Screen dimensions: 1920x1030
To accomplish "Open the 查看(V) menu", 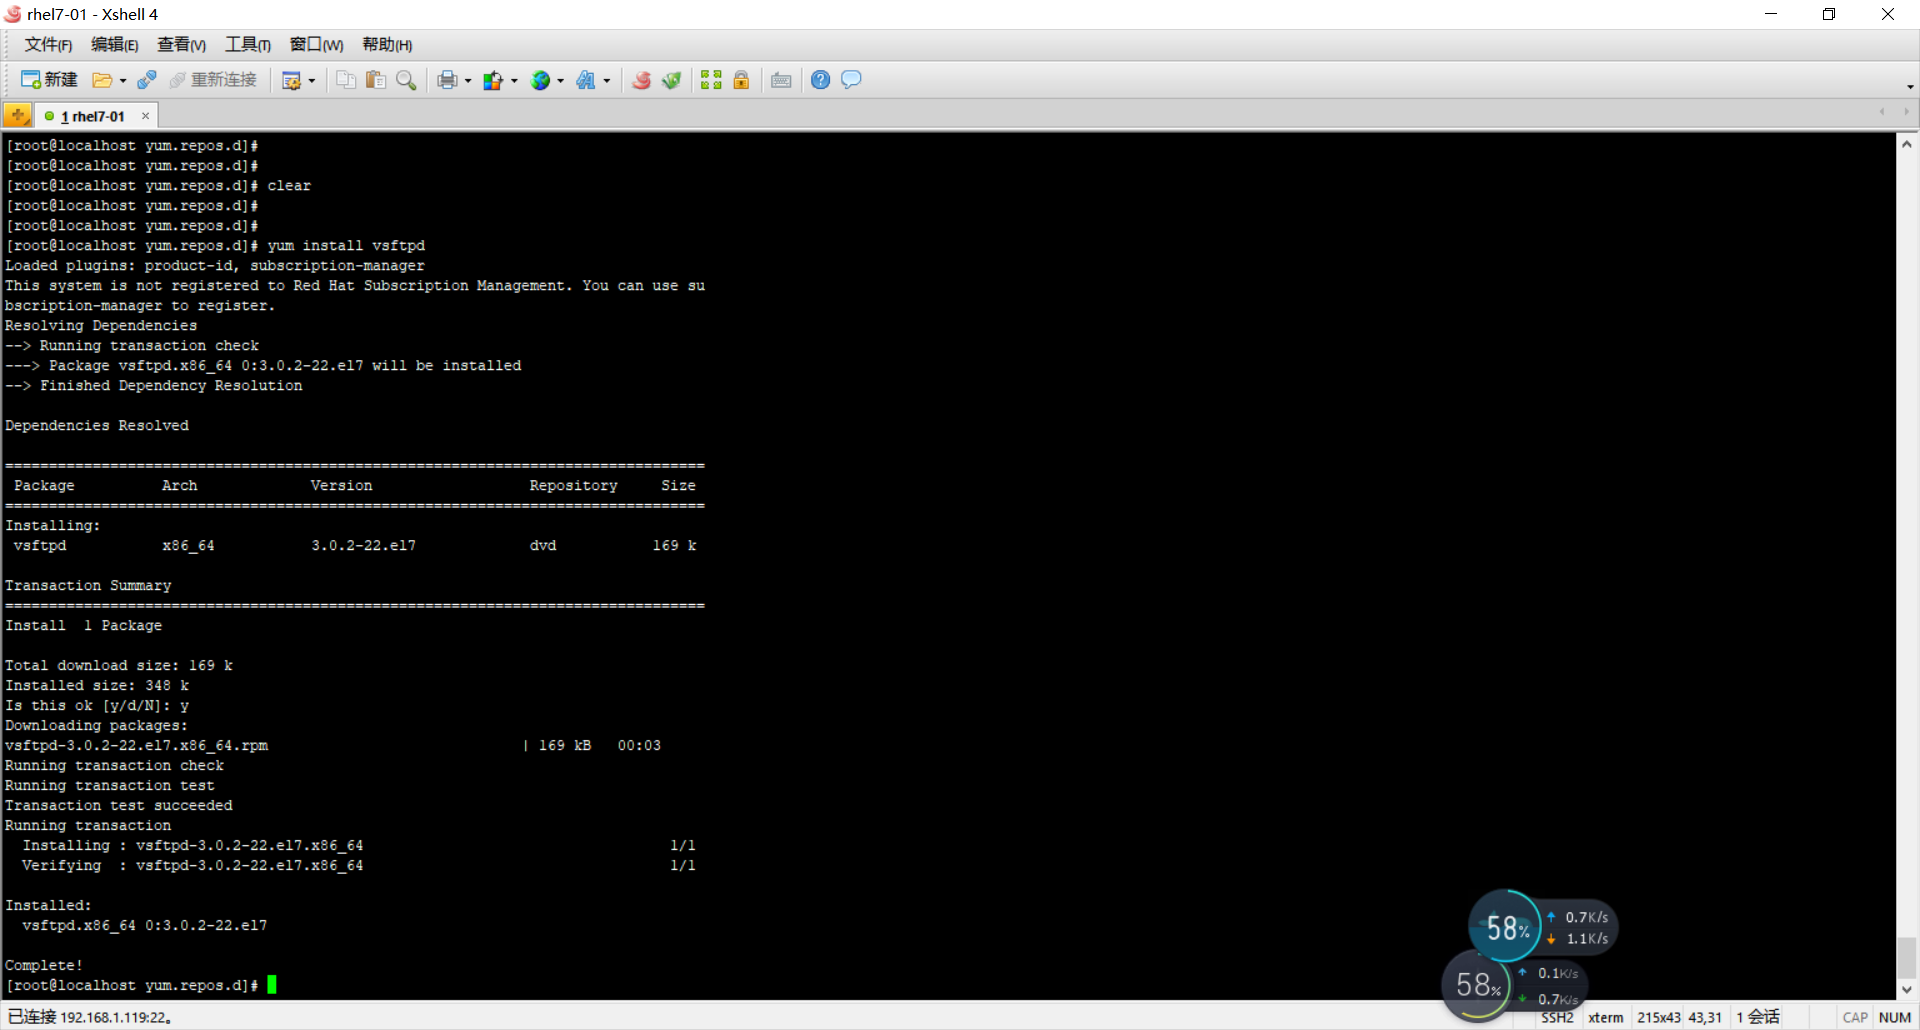I will pos(182,45).
